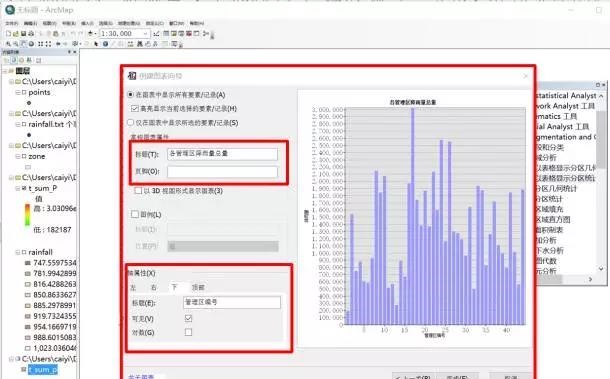
Task: Switch to the 右 axis tab
Action: 154,287
